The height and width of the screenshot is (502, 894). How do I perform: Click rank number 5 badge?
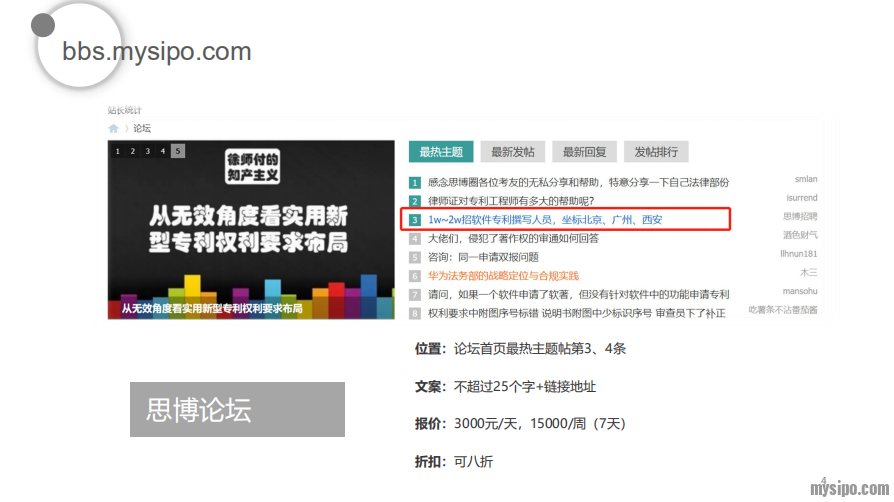[x=415, y=257]
